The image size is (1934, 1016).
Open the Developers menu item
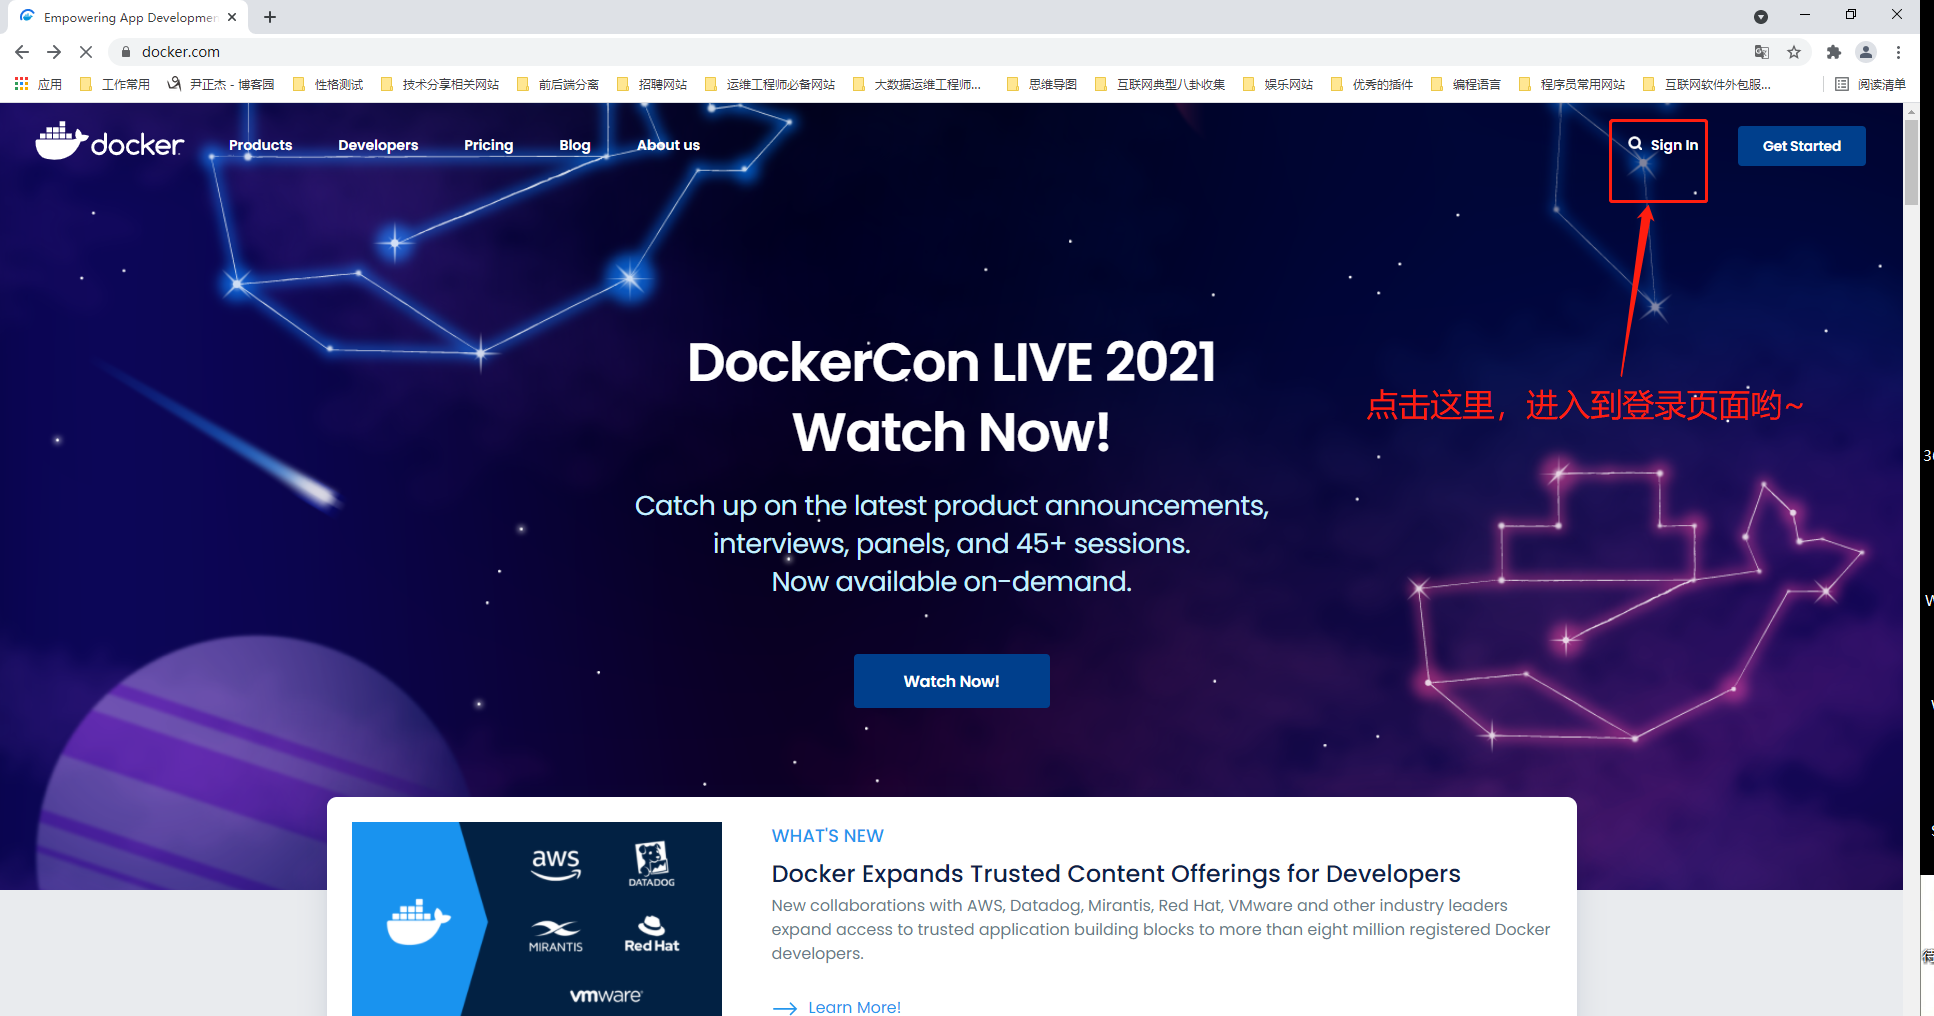(378, 145)
